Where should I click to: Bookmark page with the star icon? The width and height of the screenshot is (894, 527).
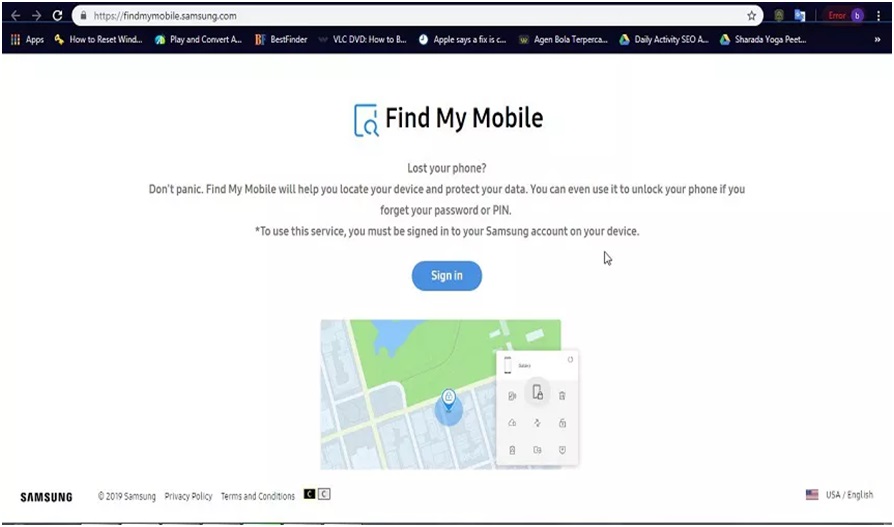click(751, 16)
